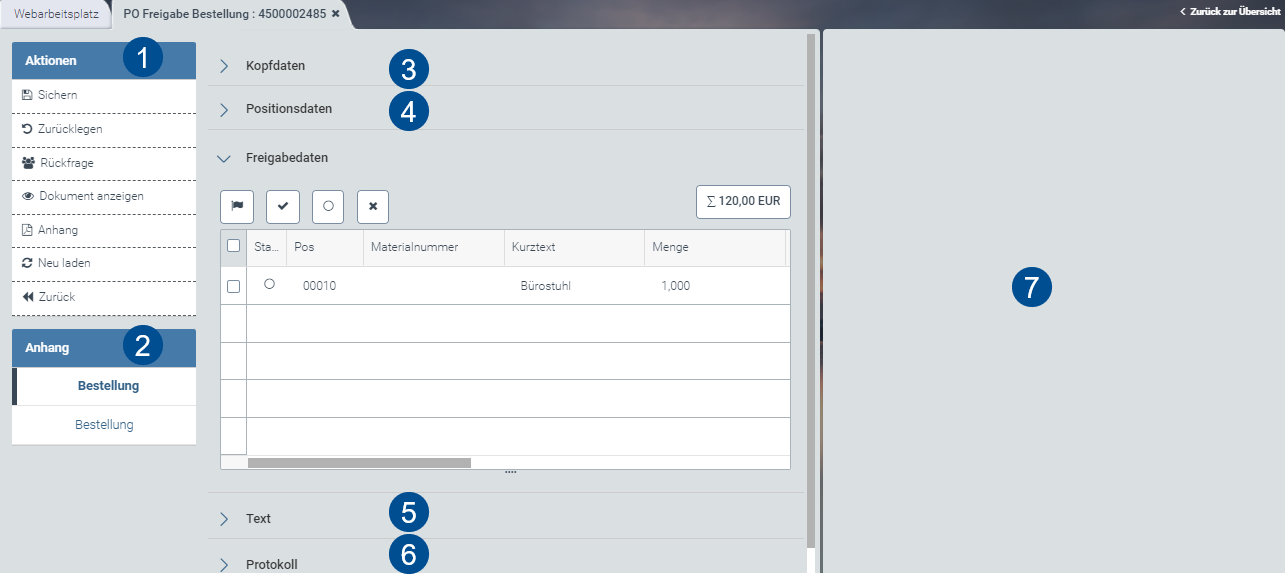Check the checkbox for position 00010
This screenshot has height=575, width=1285.
pyautogui.click(x=234, y=286)
